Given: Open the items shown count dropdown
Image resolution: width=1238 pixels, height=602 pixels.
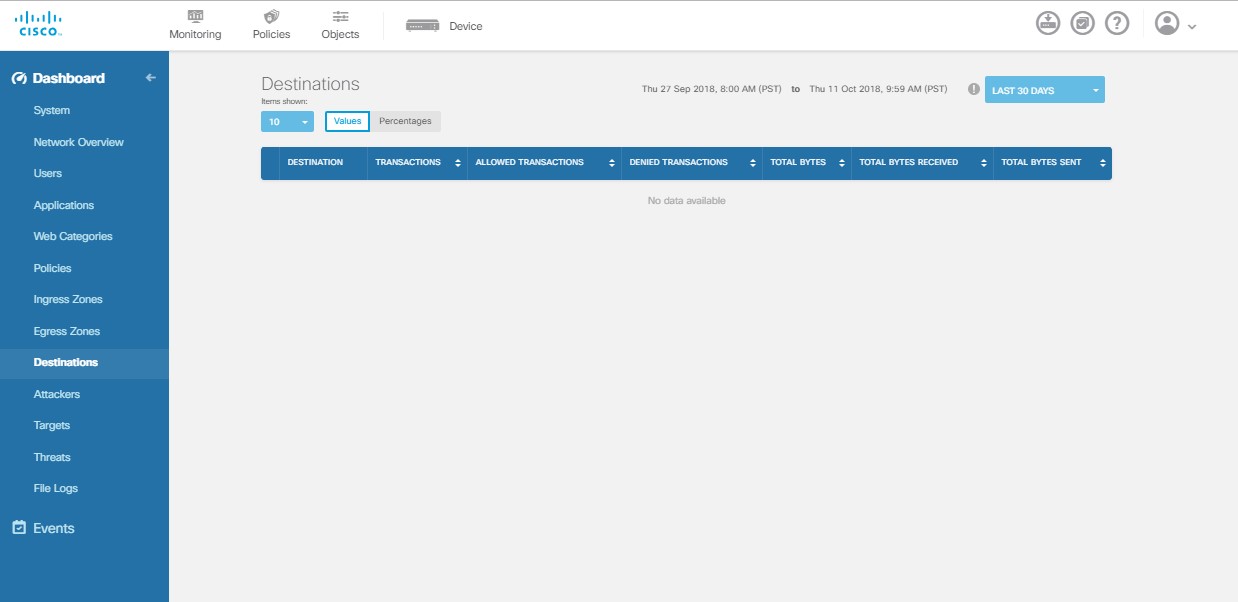Looking at the screenshot, I should point(288,121).
